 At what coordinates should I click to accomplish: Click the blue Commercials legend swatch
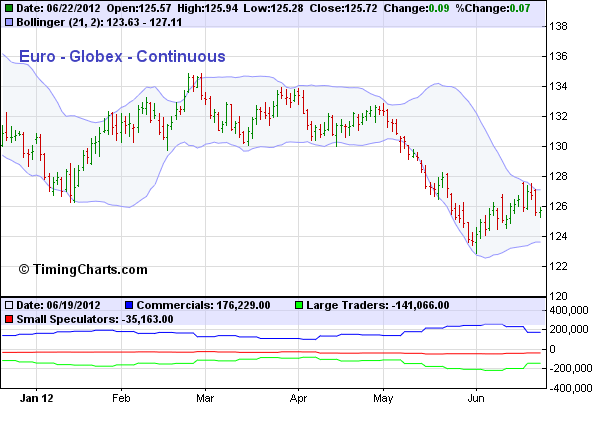tap(129, 305)
